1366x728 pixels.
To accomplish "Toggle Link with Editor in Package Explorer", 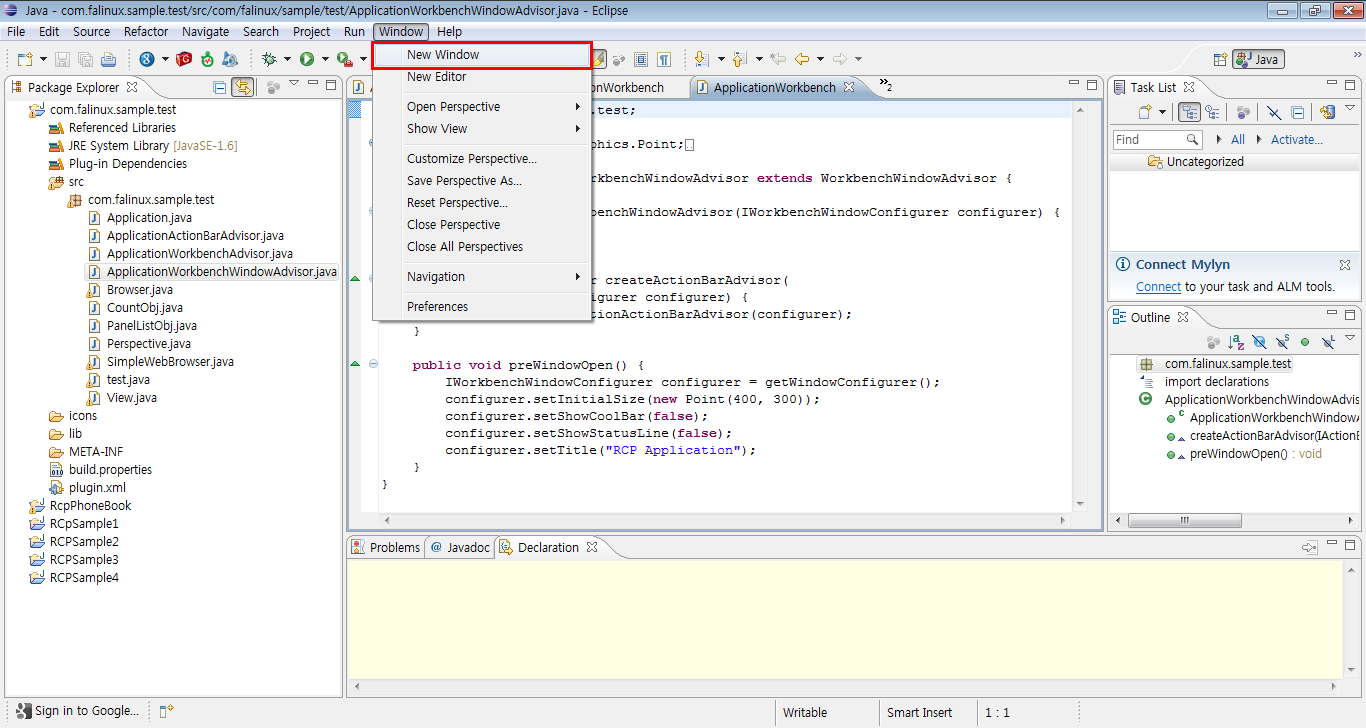I will (242, 87).
